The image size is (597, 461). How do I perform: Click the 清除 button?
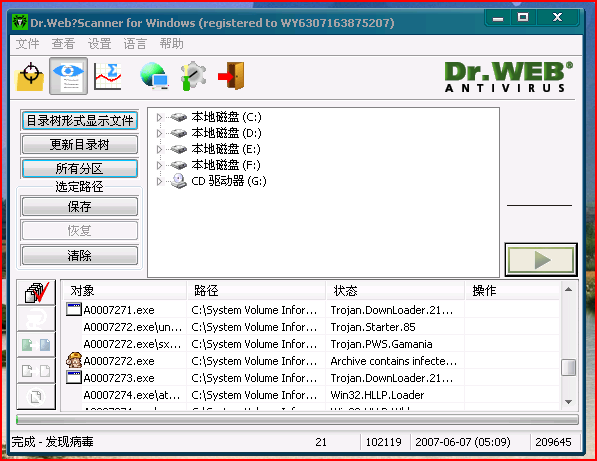pyautogui.click(x=80, y=255)
